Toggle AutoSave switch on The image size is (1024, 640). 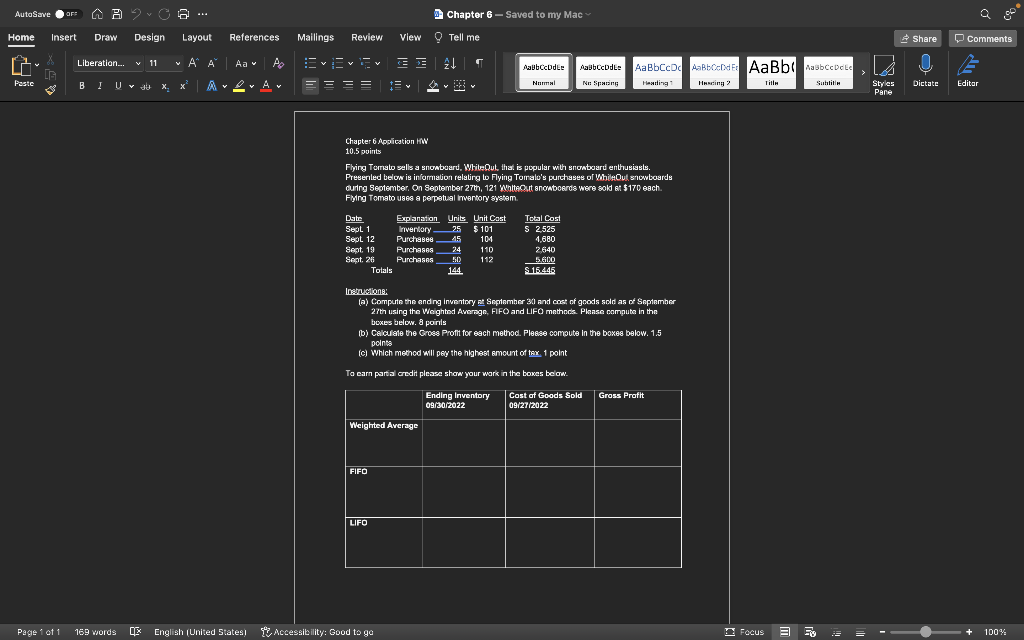(68, 14)
